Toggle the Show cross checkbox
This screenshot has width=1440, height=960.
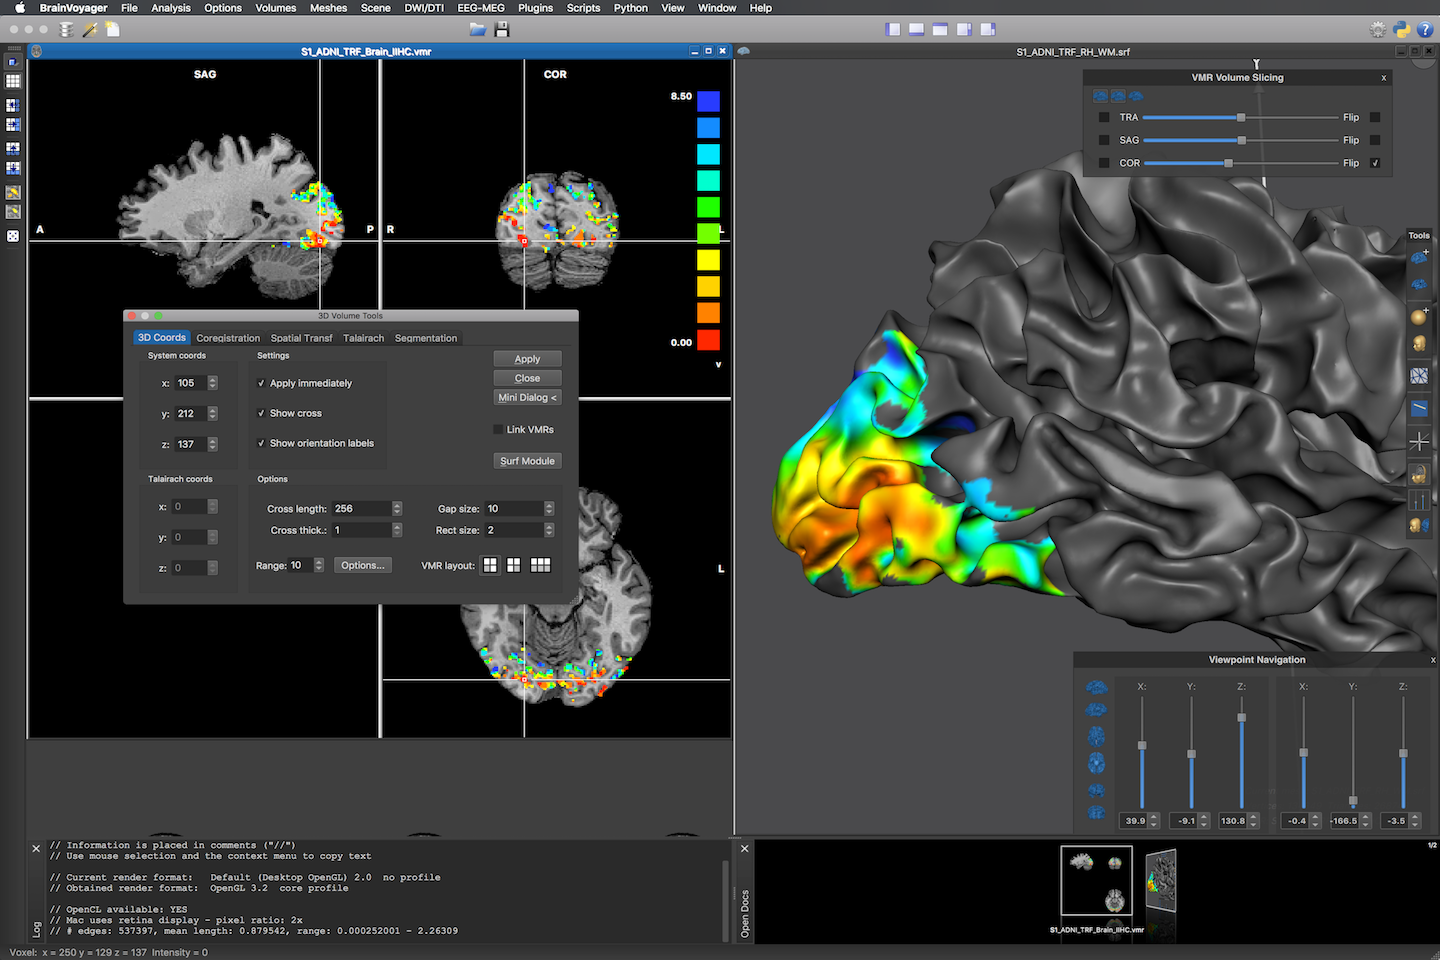click(x=262, y=413)
